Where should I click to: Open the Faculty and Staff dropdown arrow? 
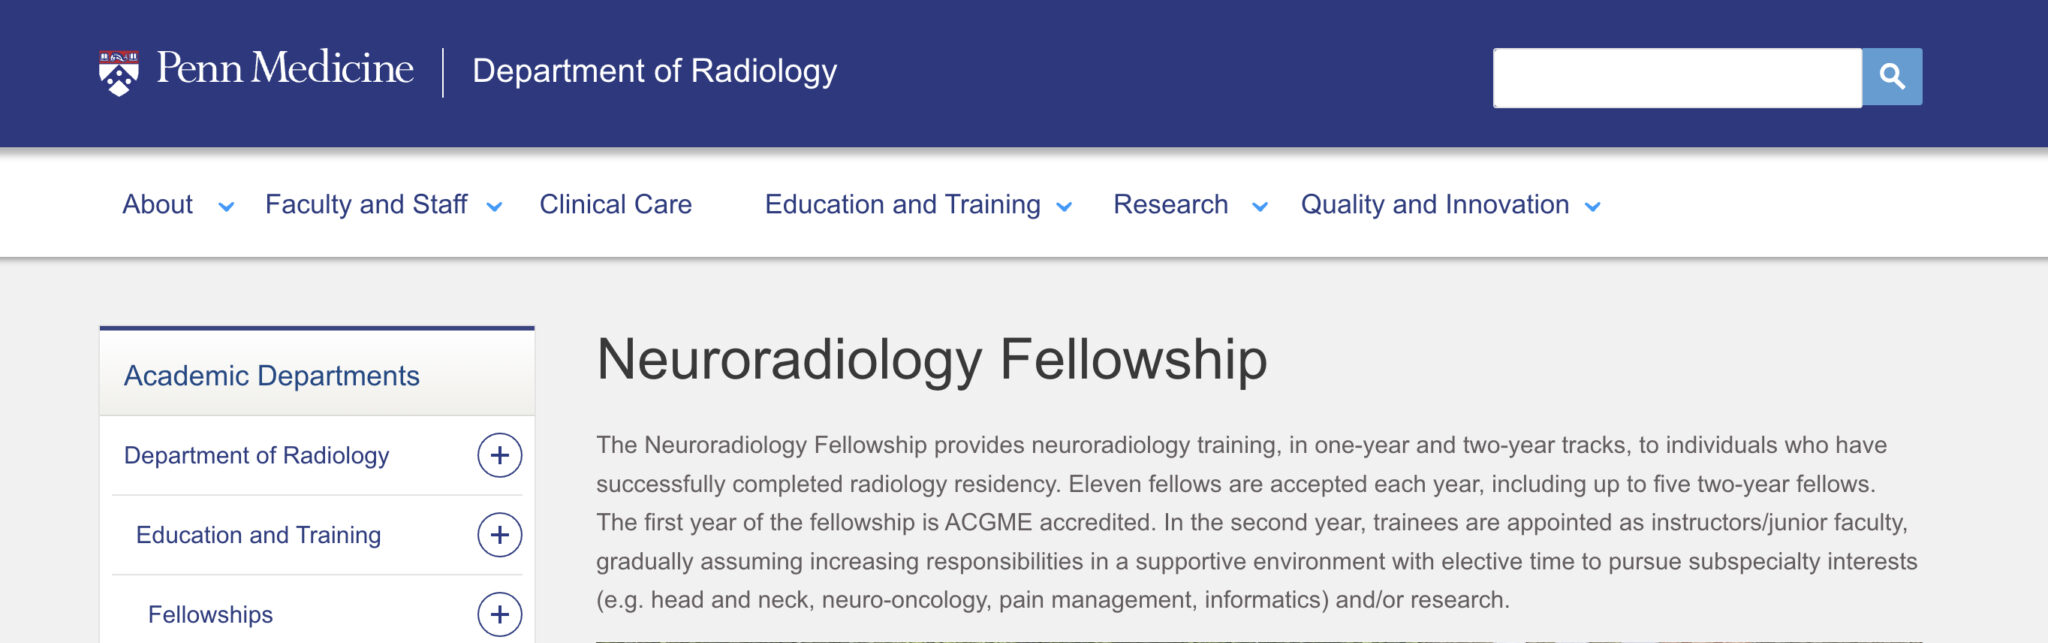(494, 207)
